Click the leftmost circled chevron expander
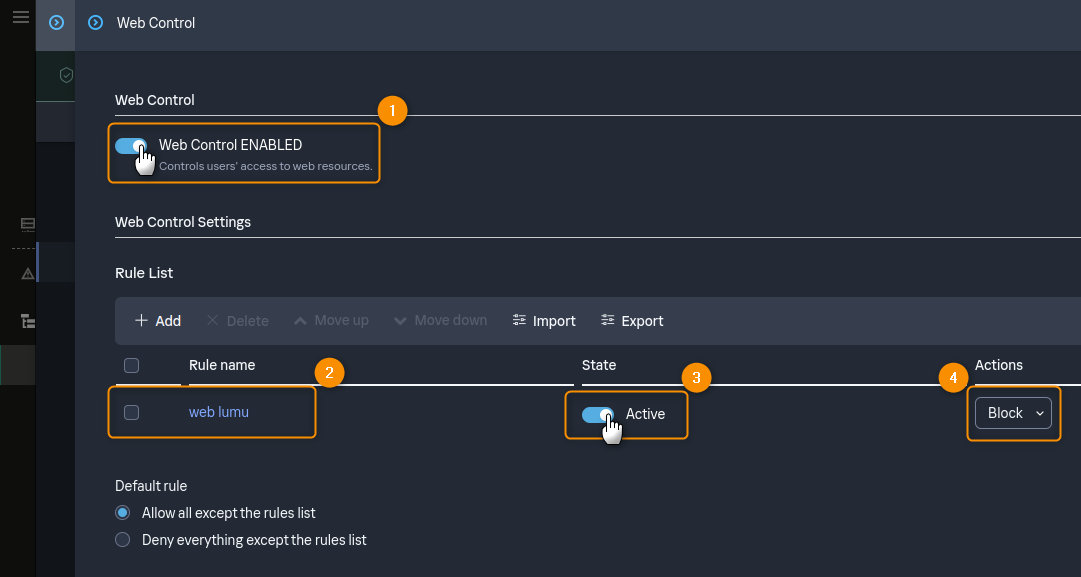Viewport: 1081px width, 577px height. 56,22
